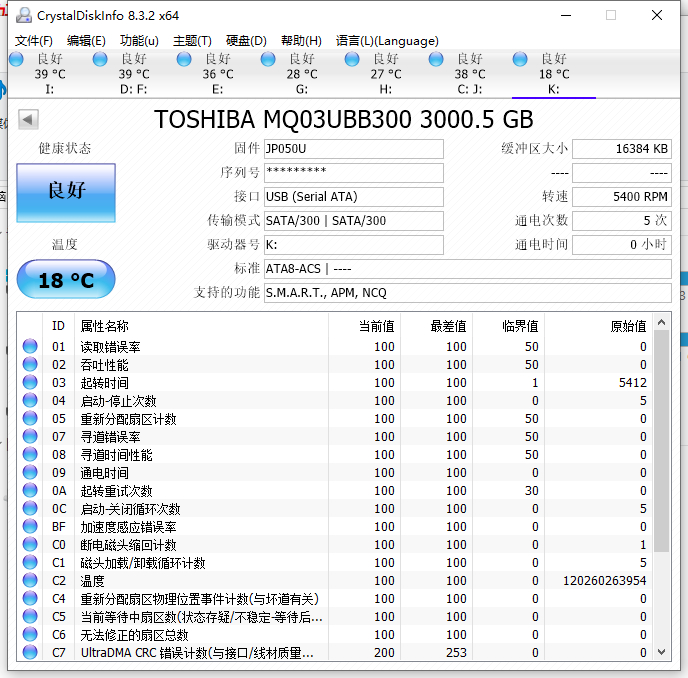Click status orb of attribute 05 重新分配扇区计数
The width and height of the screenshot is (688, 678).
point(30,418)
